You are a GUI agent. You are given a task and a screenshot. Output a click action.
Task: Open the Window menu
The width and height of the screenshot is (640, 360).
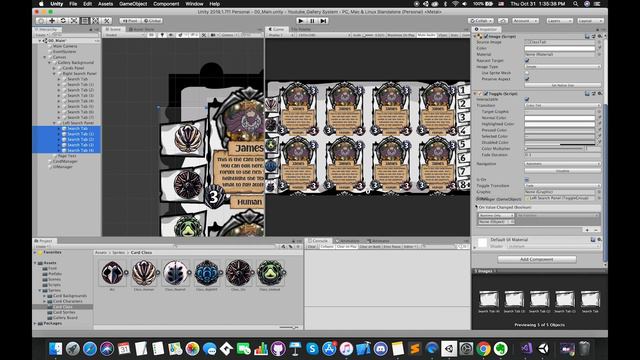(194, 4)
